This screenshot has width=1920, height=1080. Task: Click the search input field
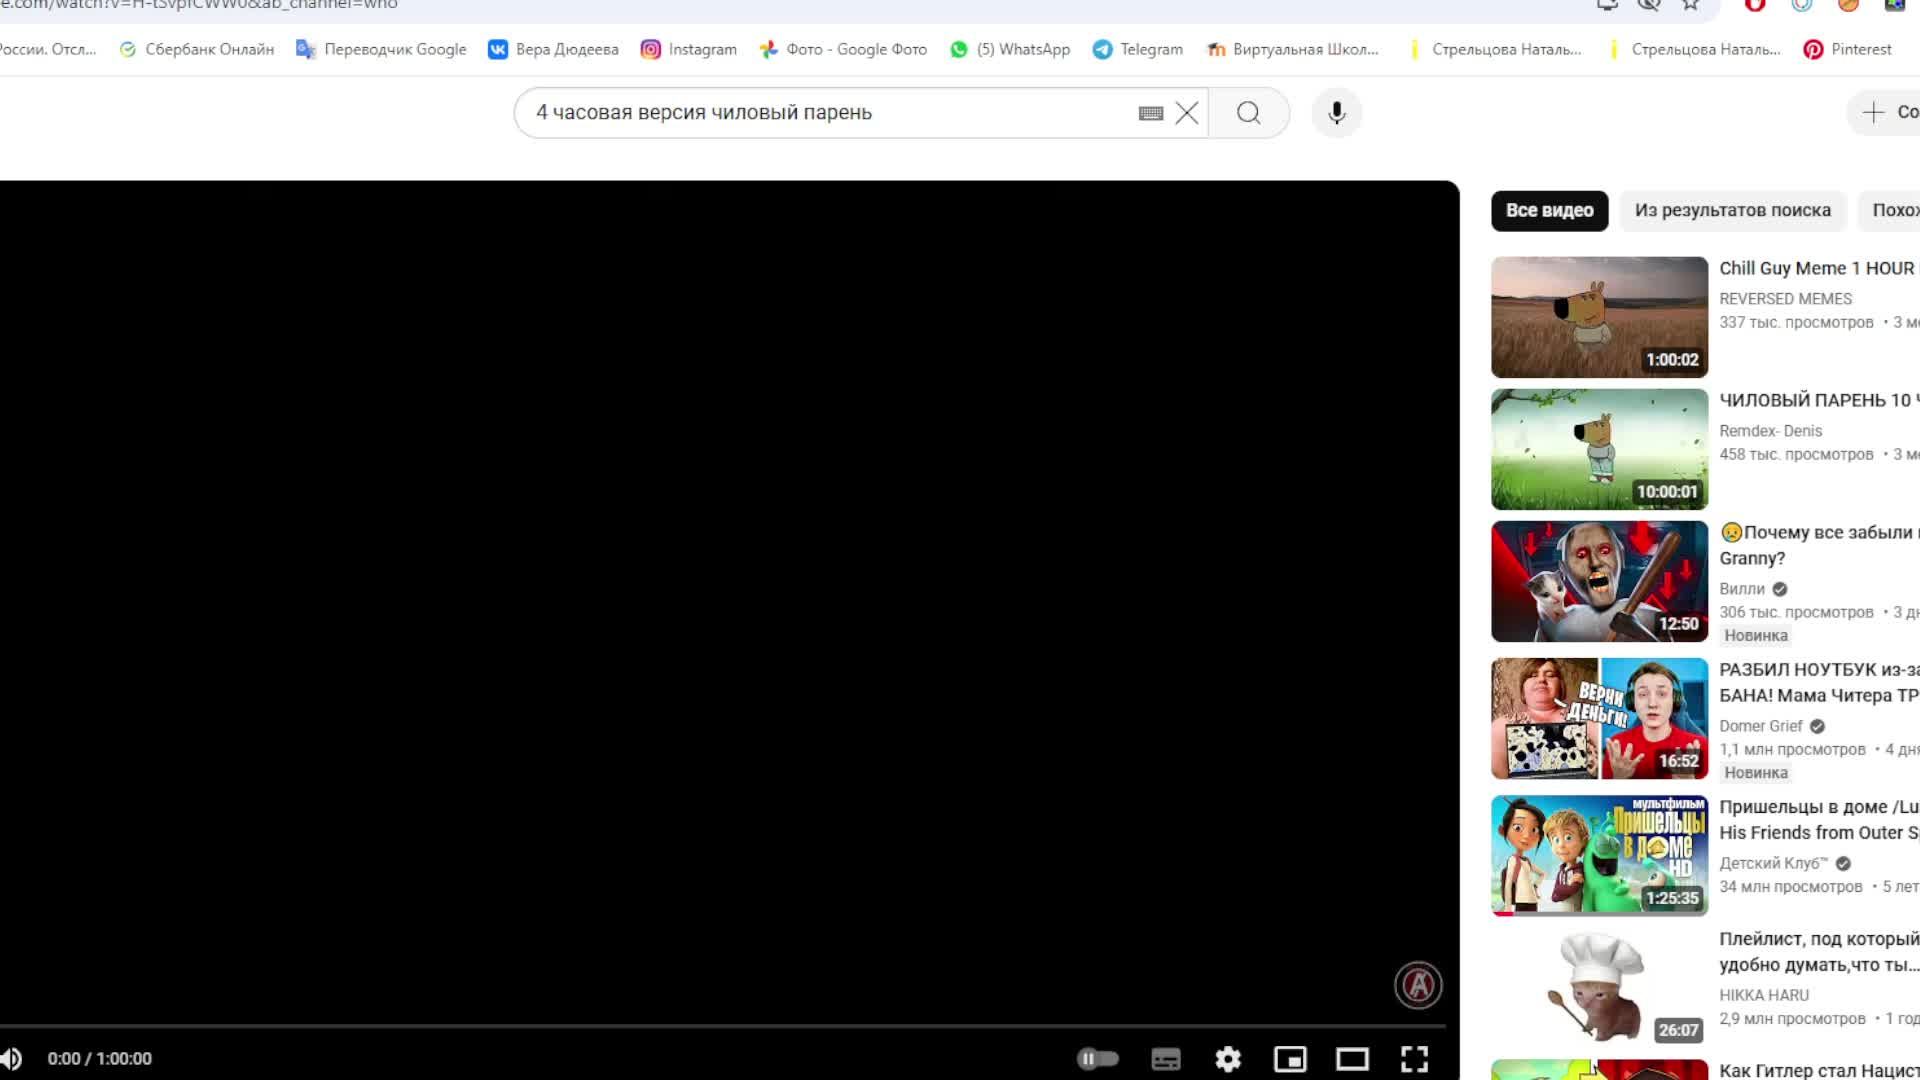point(835,112)
